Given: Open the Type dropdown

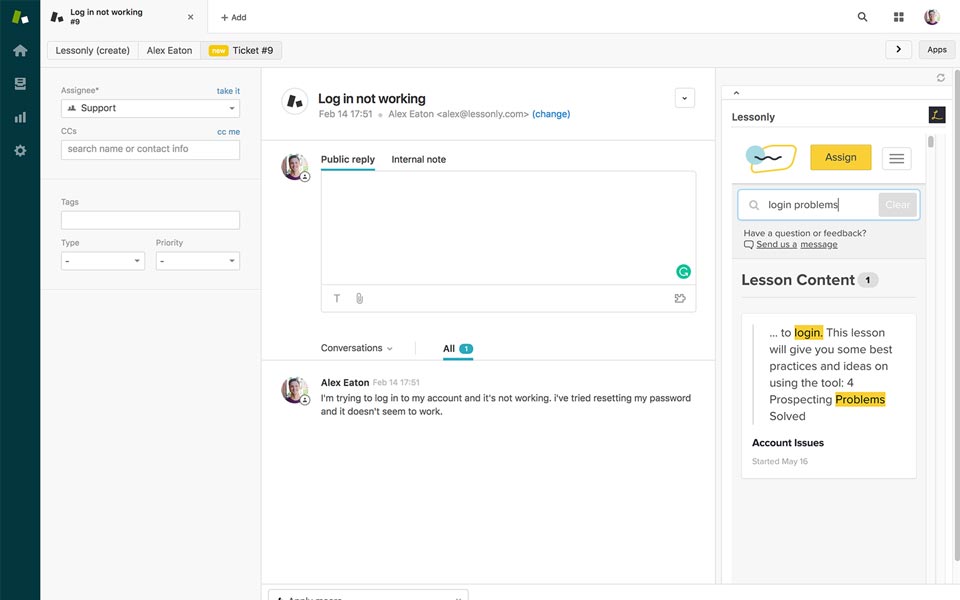Looking at the screenshot, I should [x=103, y=261].
